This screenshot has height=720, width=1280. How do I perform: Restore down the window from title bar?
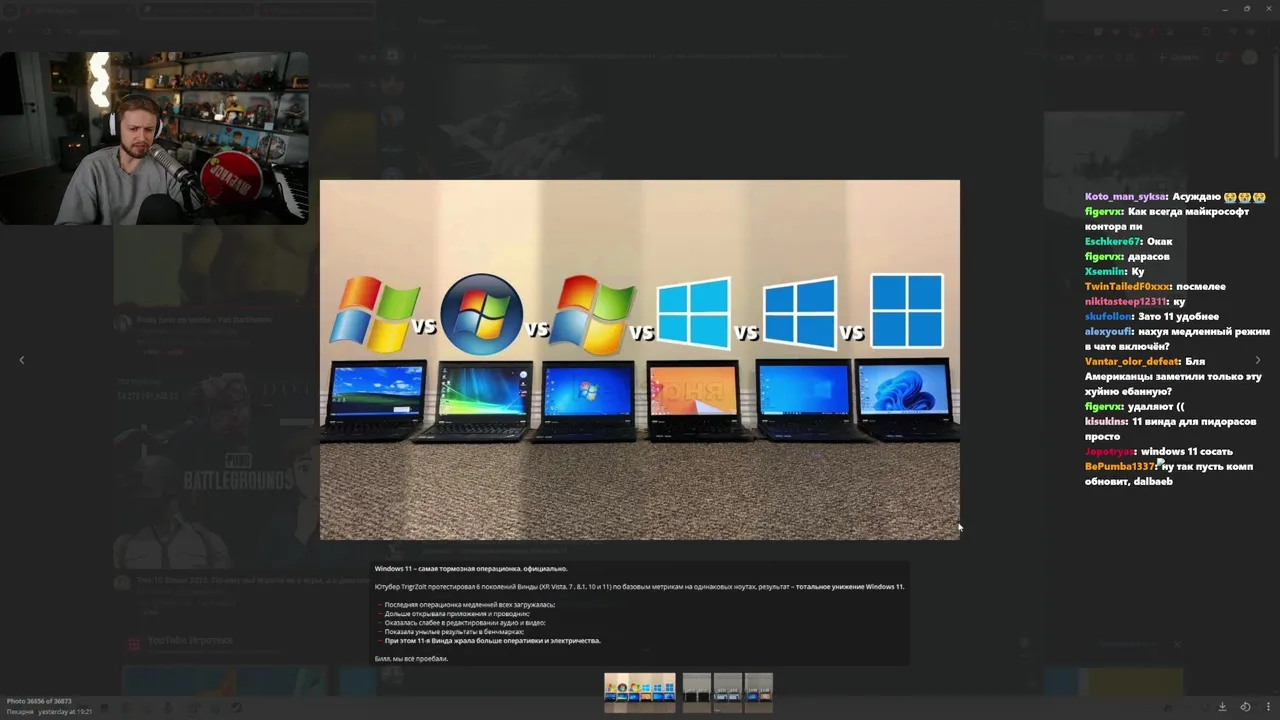pyautogui.click(x=1247, y=9)
